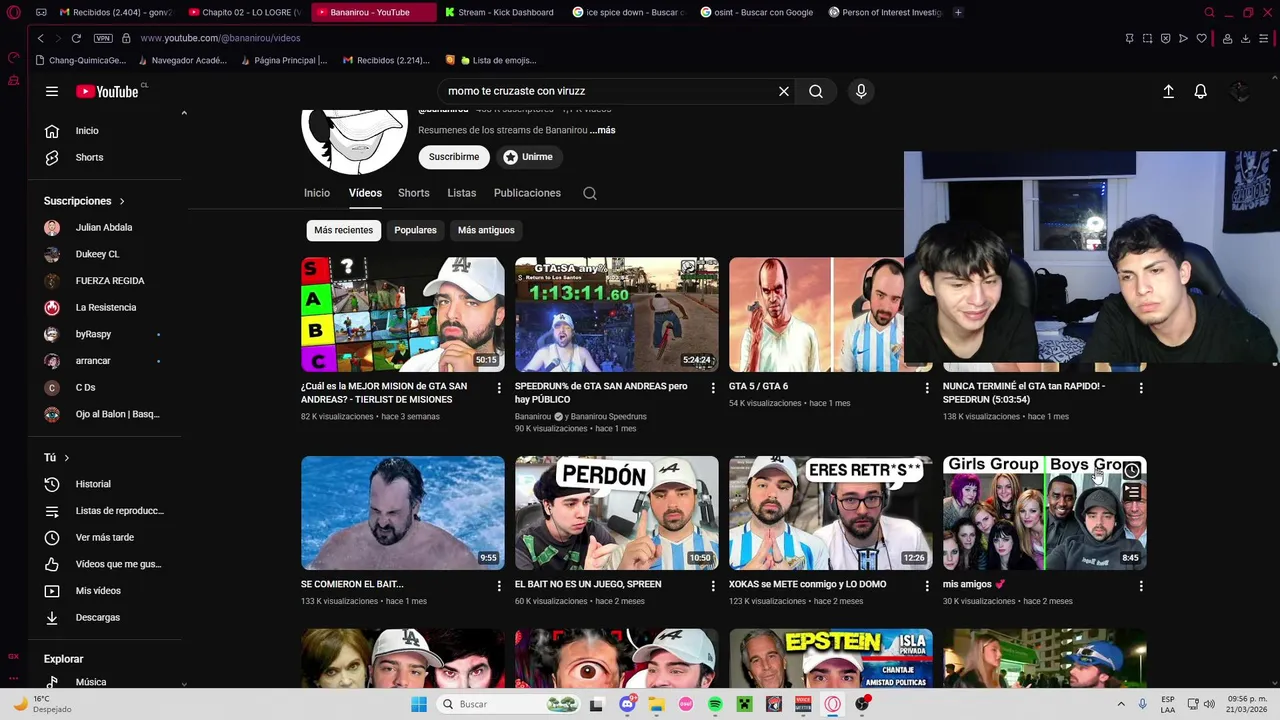
Task: Open options menu for SE COMIERON EL BAIT video
Action: [x=499, y=586]
